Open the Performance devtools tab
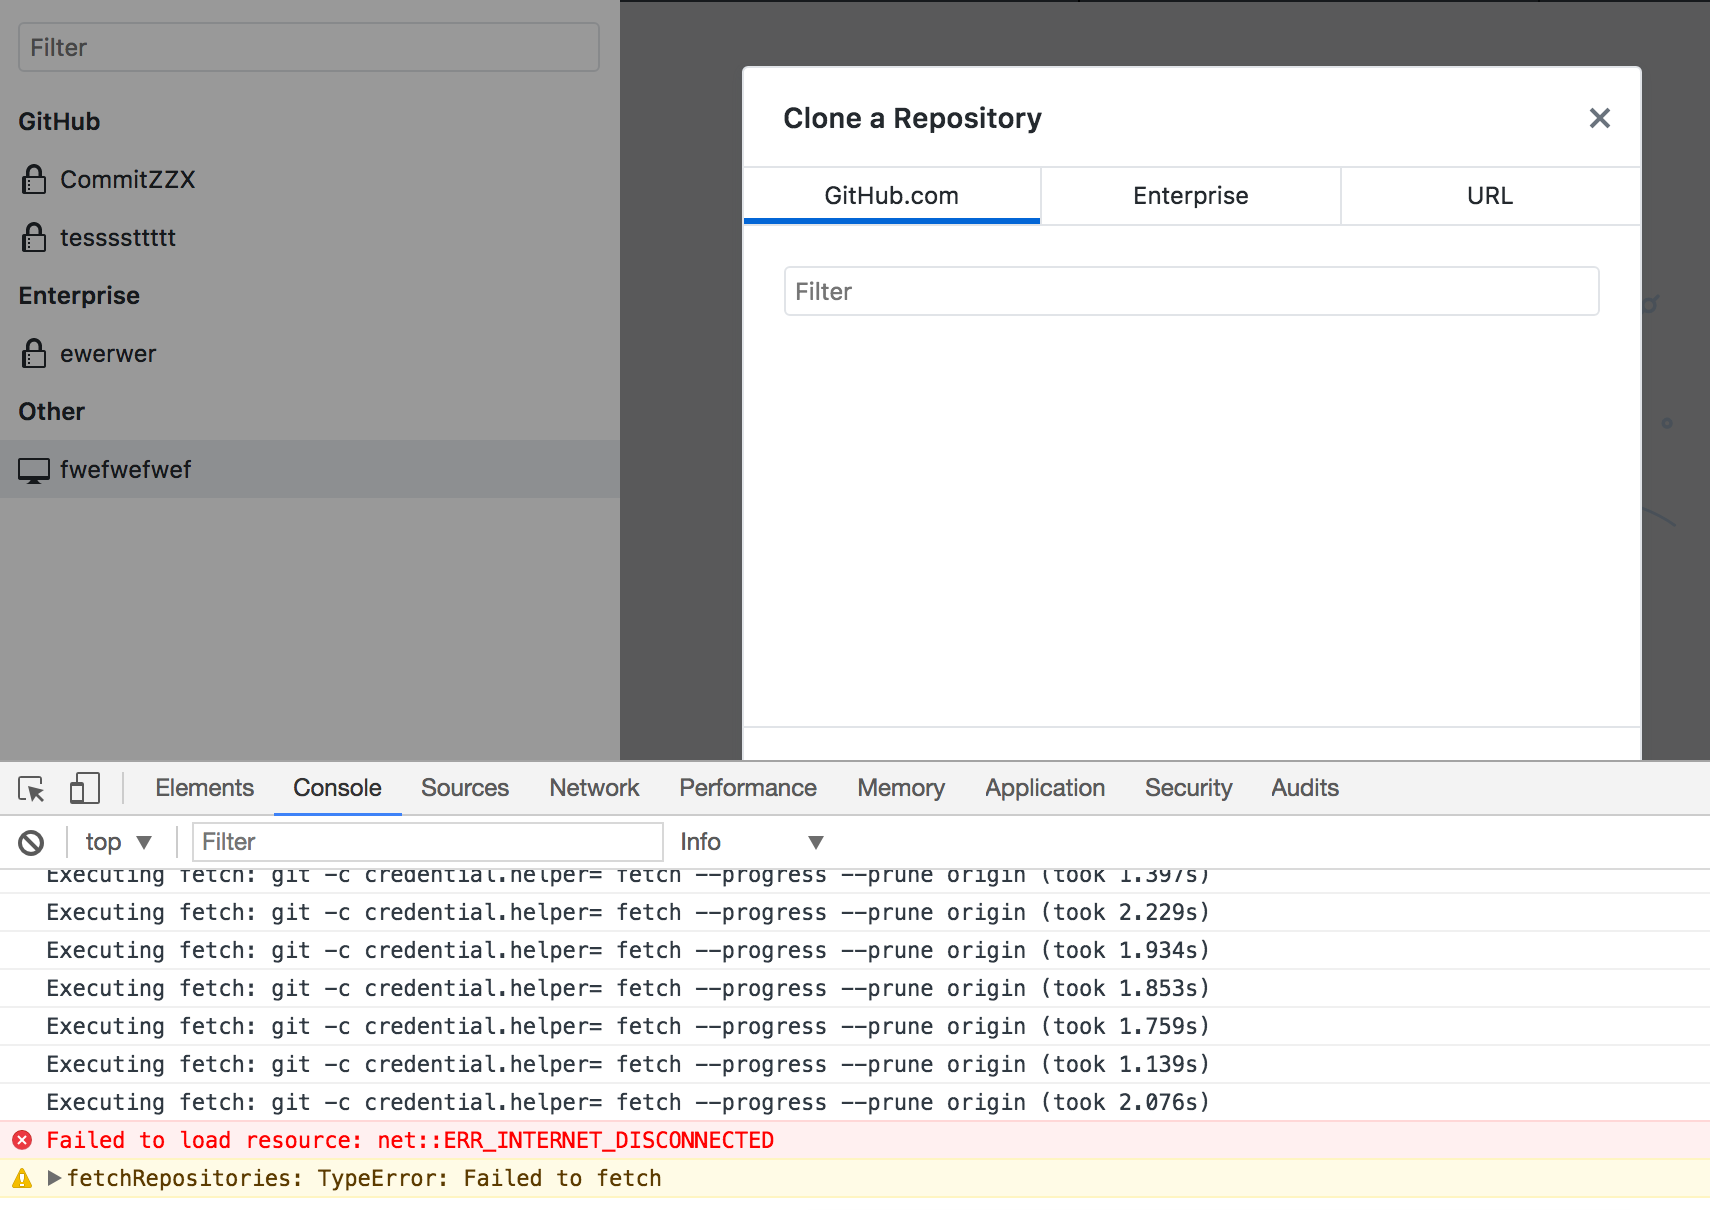Viewport: 1710px width, 1210px height. tap(748, 788)
